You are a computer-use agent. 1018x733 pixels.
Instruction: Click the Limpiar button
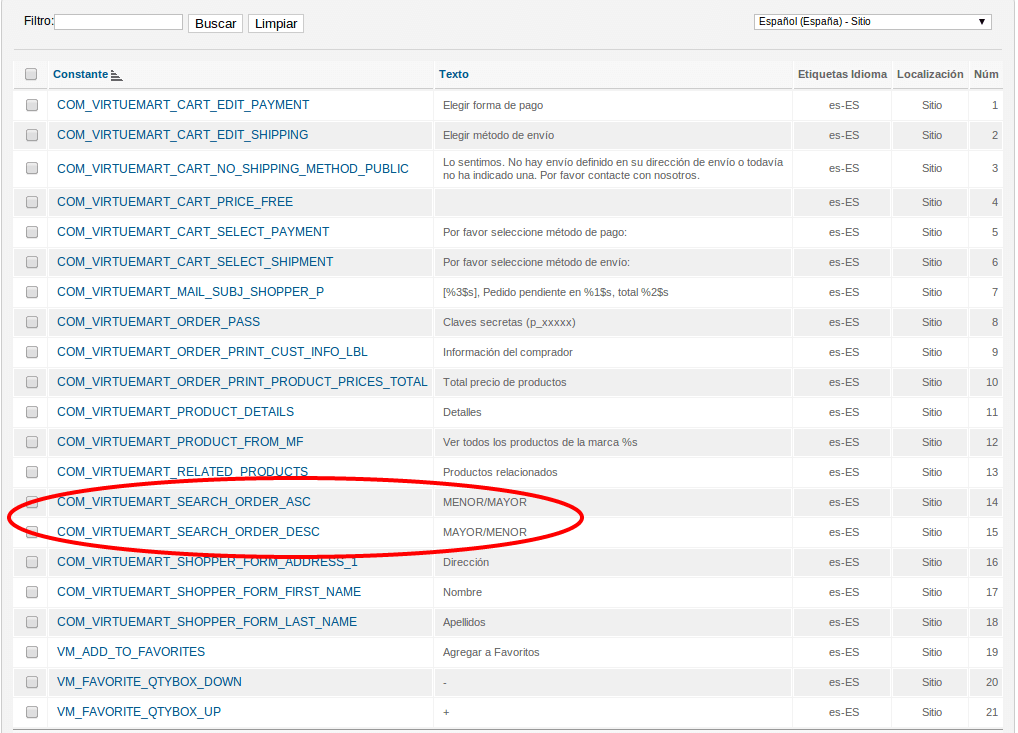click(276, 23)
